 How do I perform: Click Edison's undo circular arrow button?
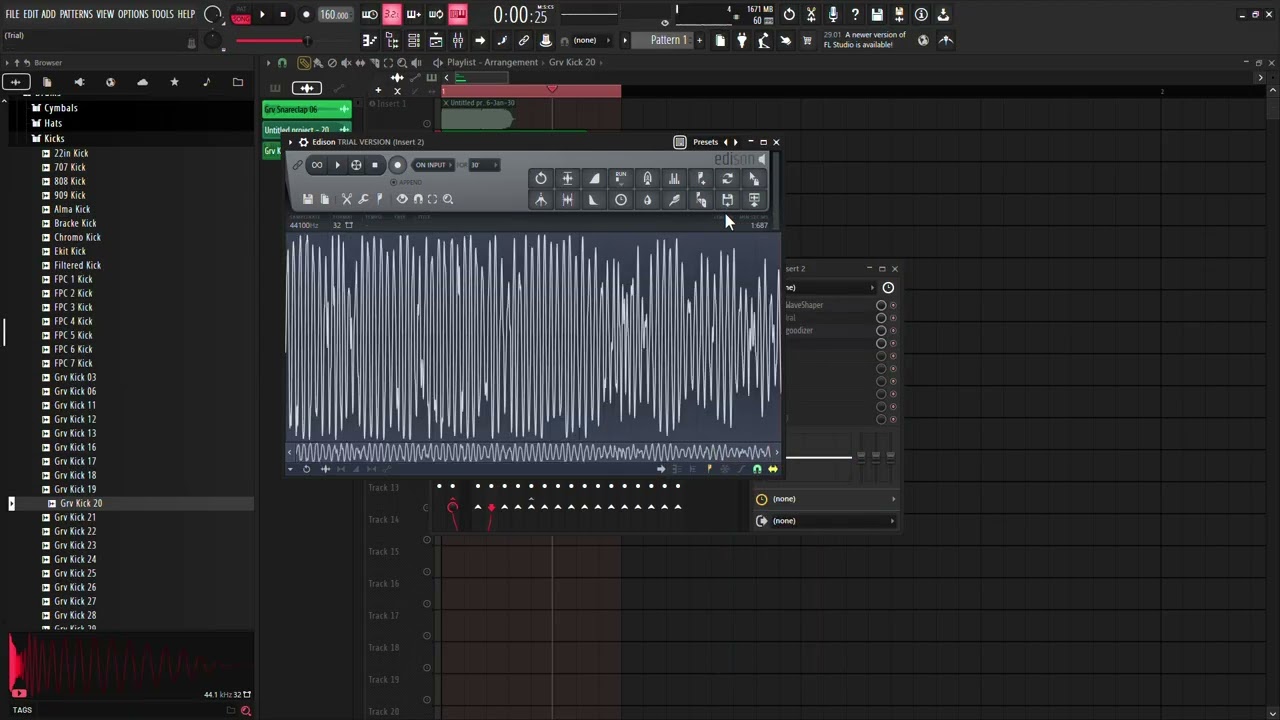[x=541, y=178]
